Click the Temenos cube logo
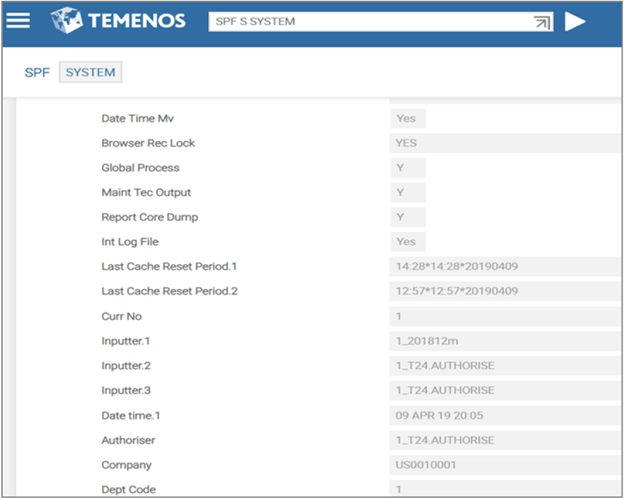The image size is (624, 498). tap(67, 21)
